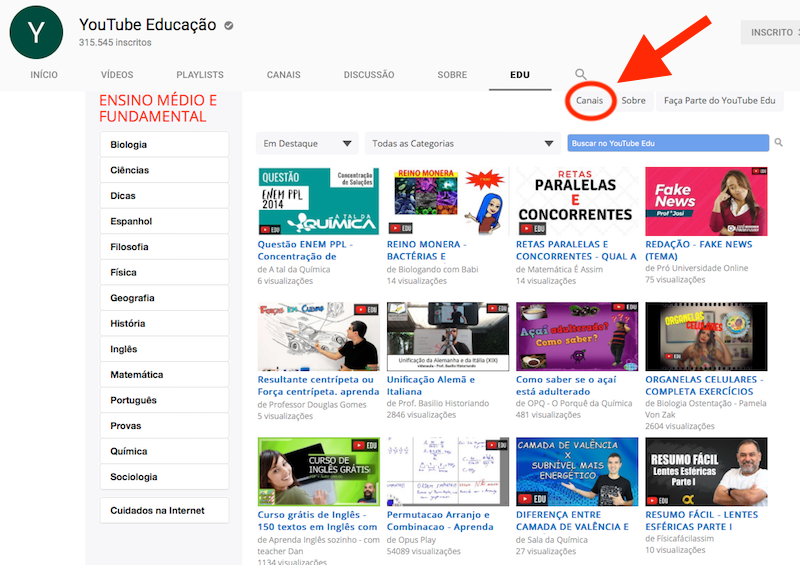Click the magnifier beside Buscar no YouTube Edu
800x565 pixels.
point(779,143)
